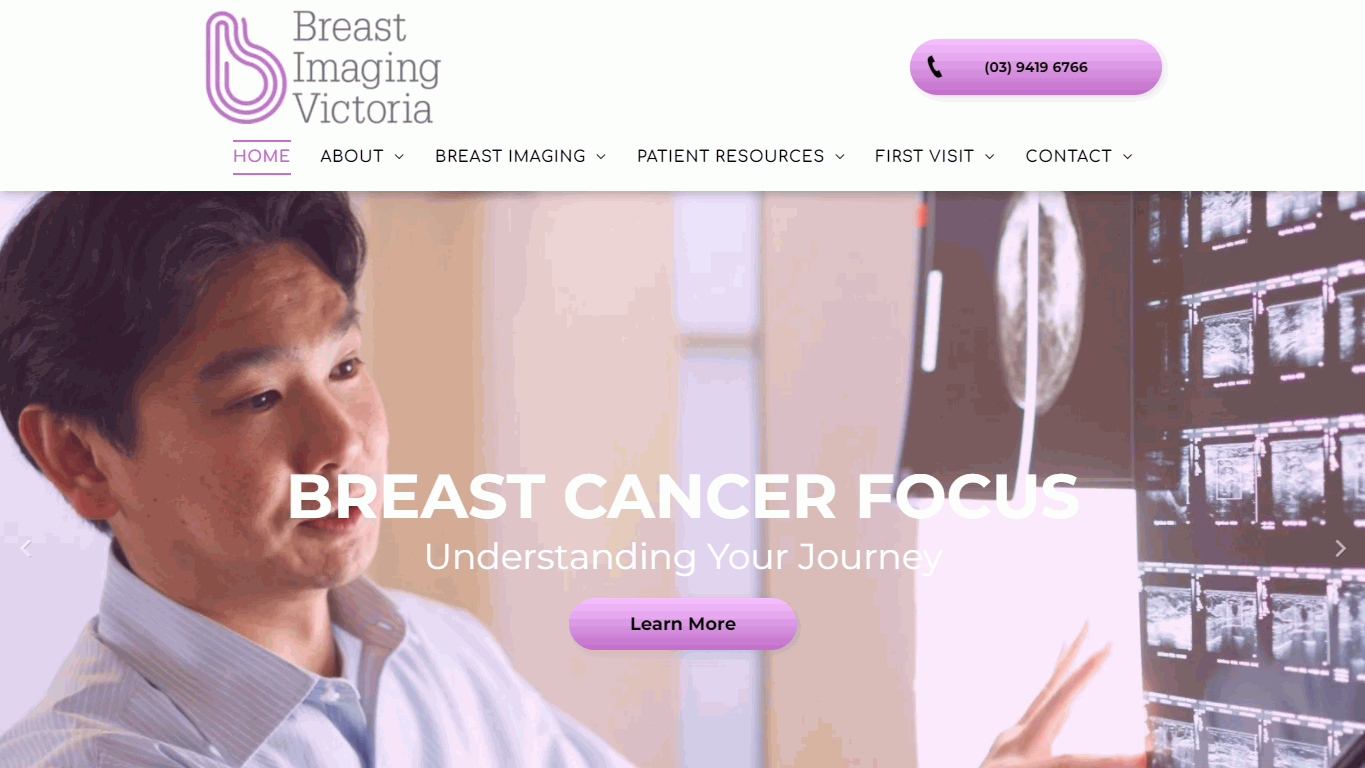Open the First Visit menu

924,156
